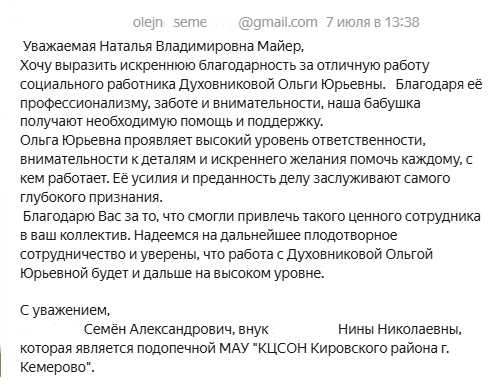
Task: Click the phrase 'внимательности к деталям'
Action: point(108,160)
